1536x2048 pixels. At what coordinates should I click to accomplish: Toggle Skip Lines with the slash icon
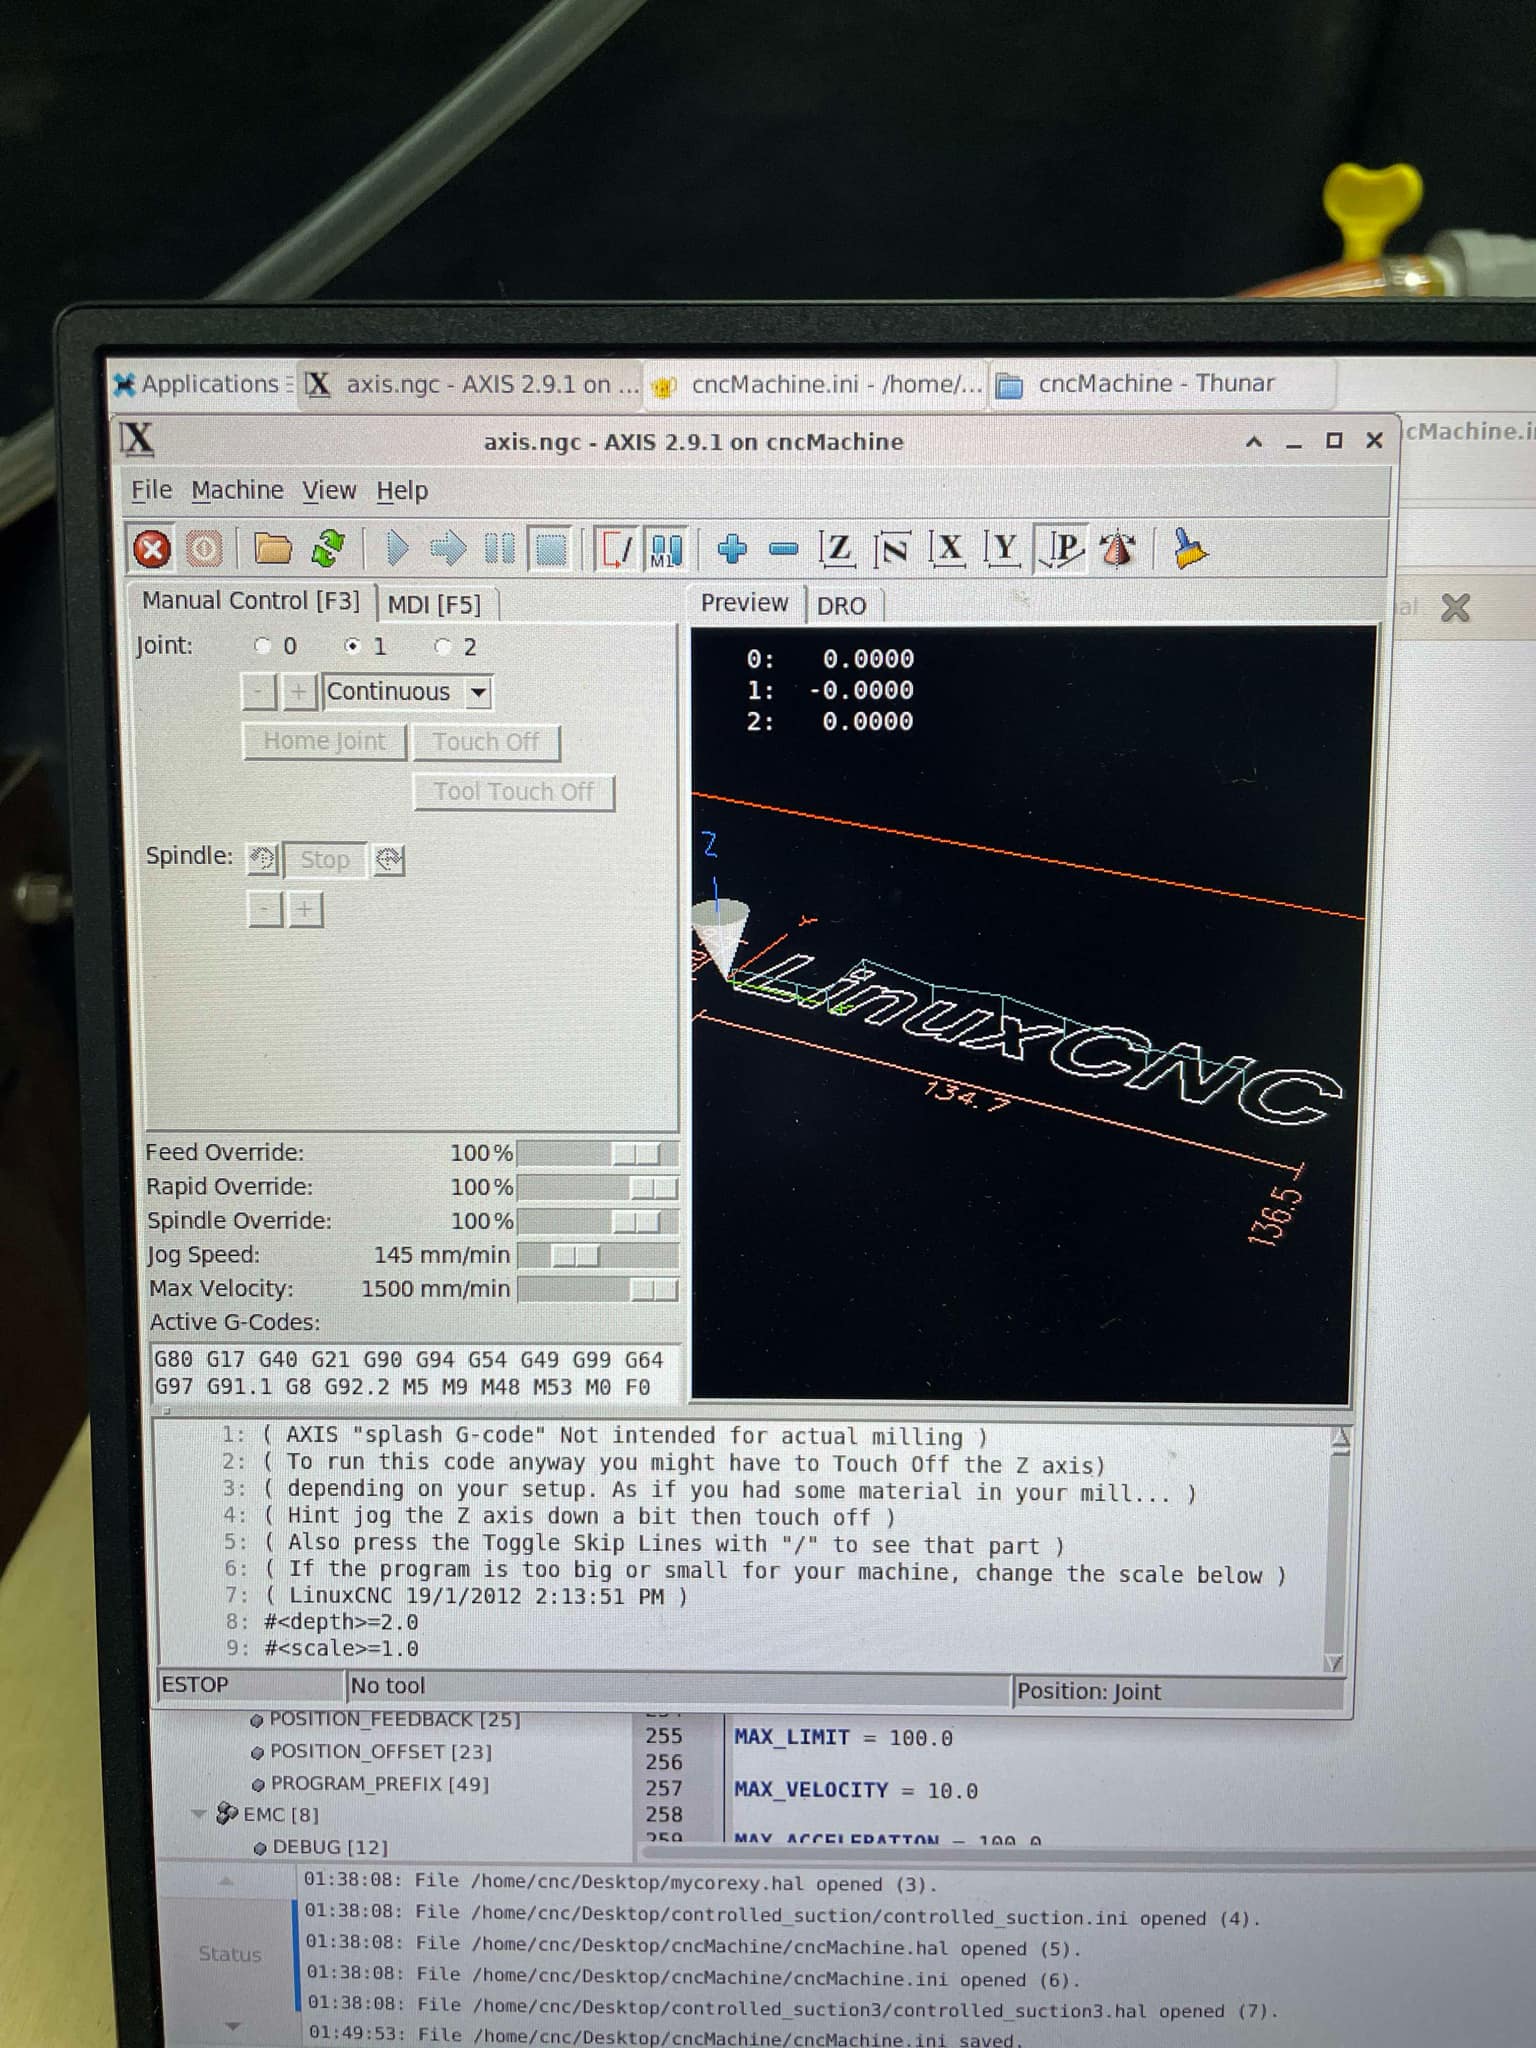coord(616,549)
